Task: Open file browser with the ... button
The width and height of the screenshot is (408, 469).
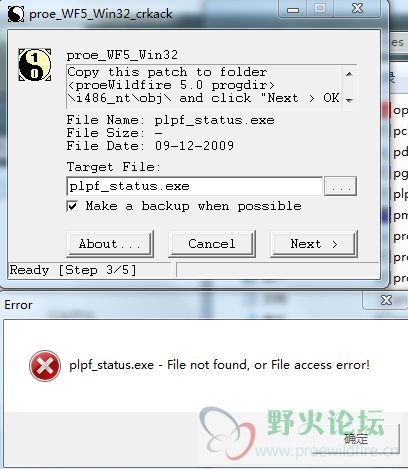Action: pos(341,186)
